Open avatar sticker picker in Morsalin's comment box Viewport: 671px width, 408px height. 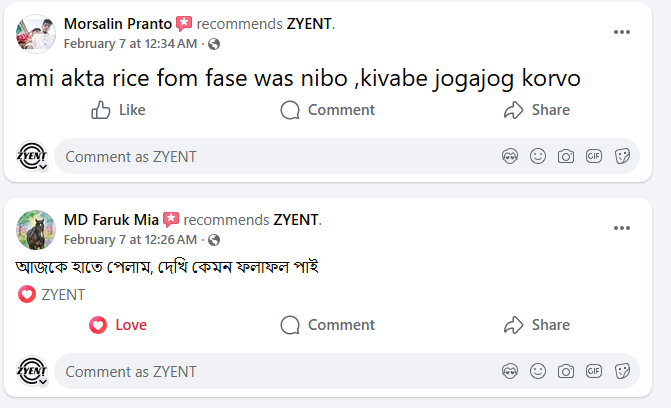click(x=510, y=157)
